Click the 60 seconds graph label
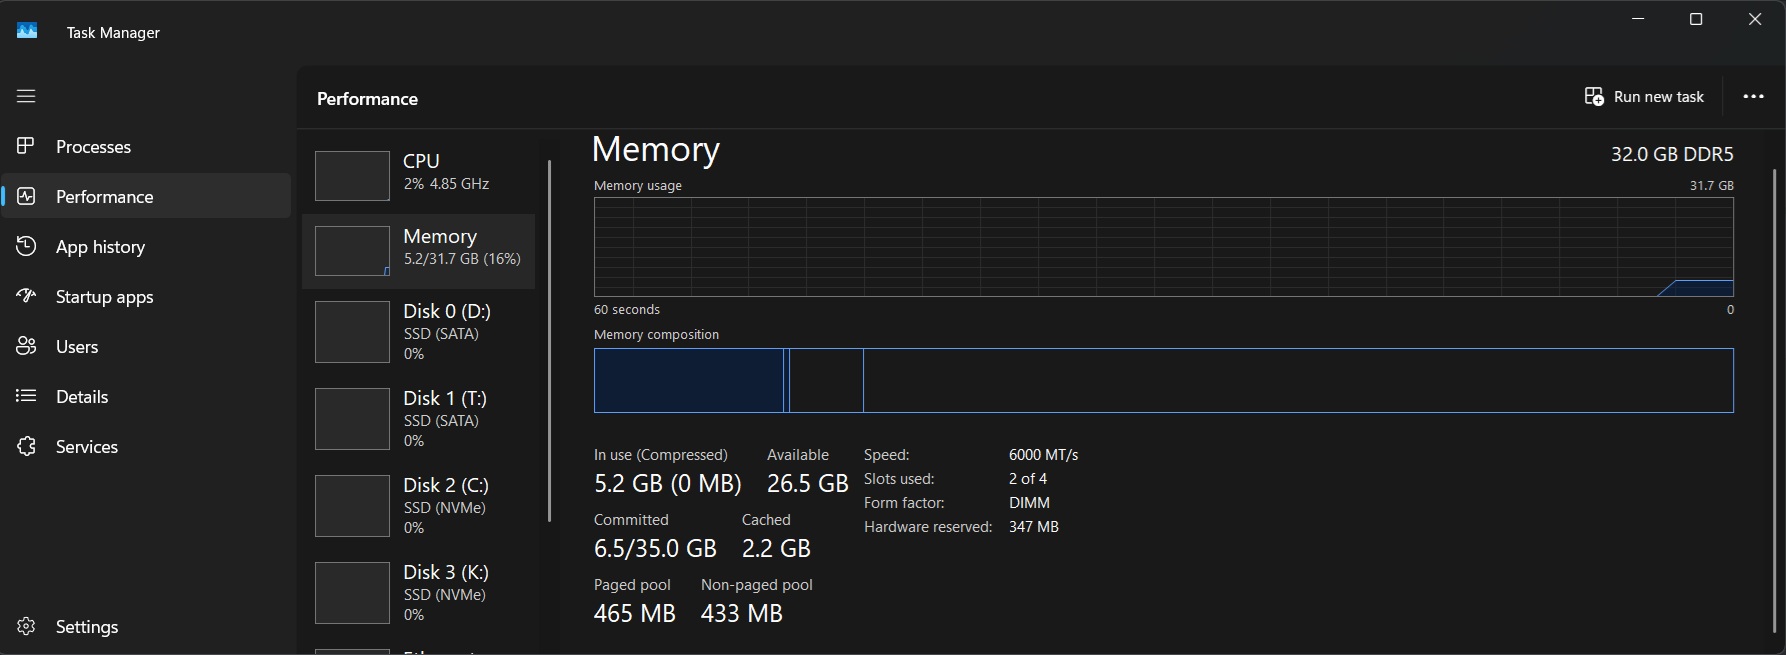1786x655 pixels. click(627, 310)
